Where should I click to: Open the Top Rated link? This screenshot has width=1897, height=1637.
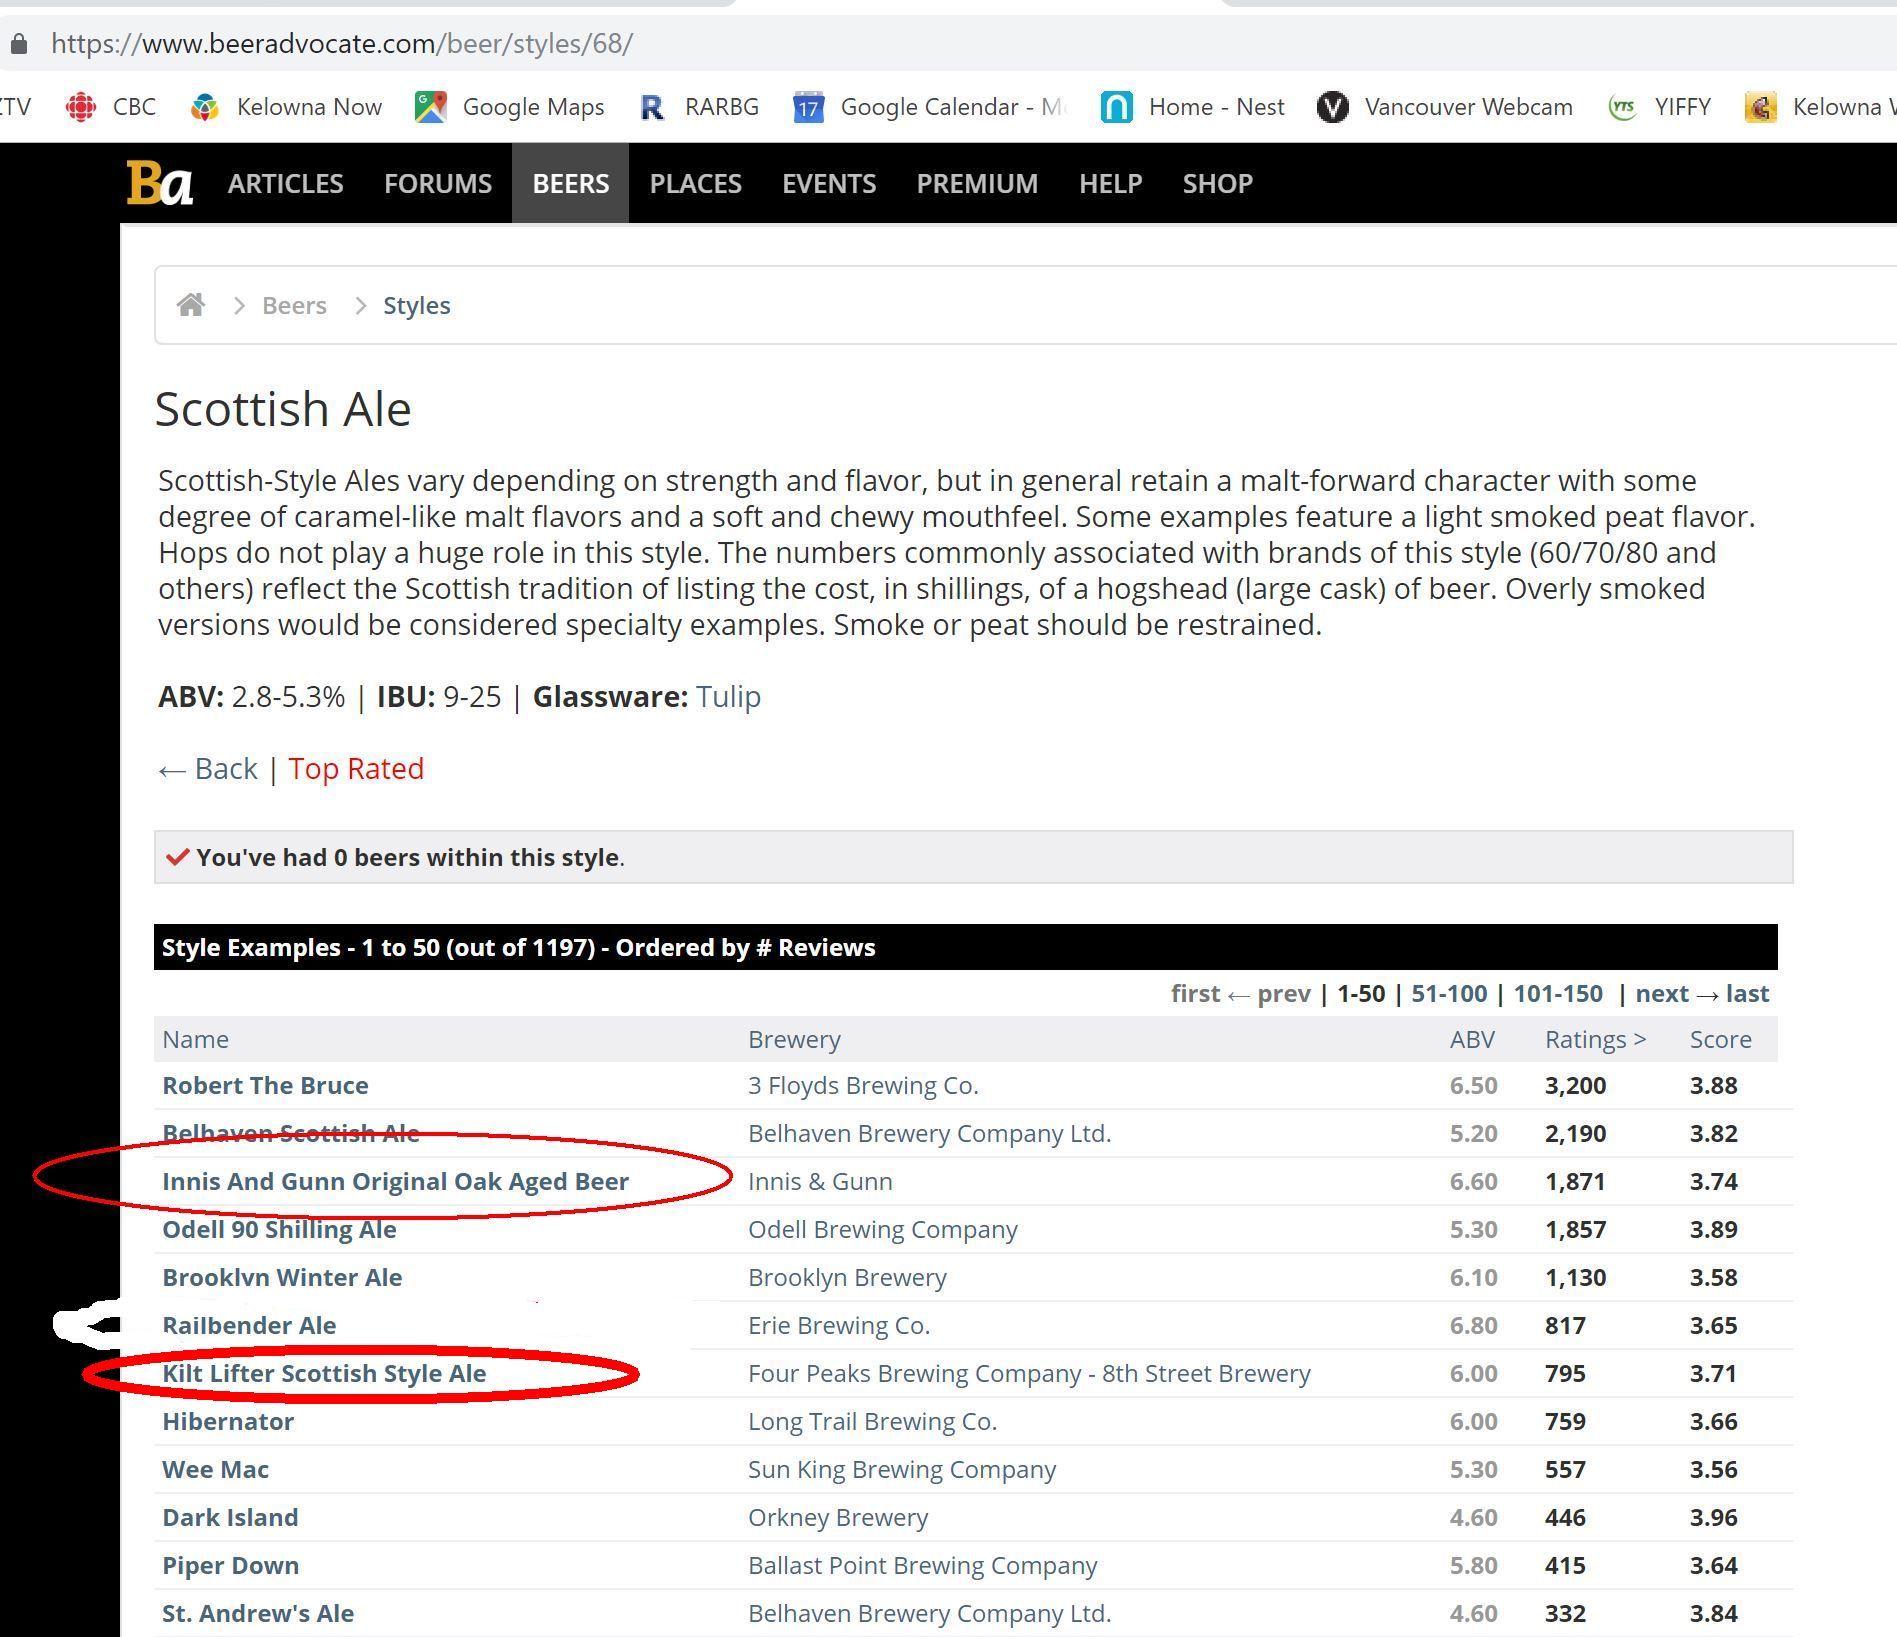356,768
